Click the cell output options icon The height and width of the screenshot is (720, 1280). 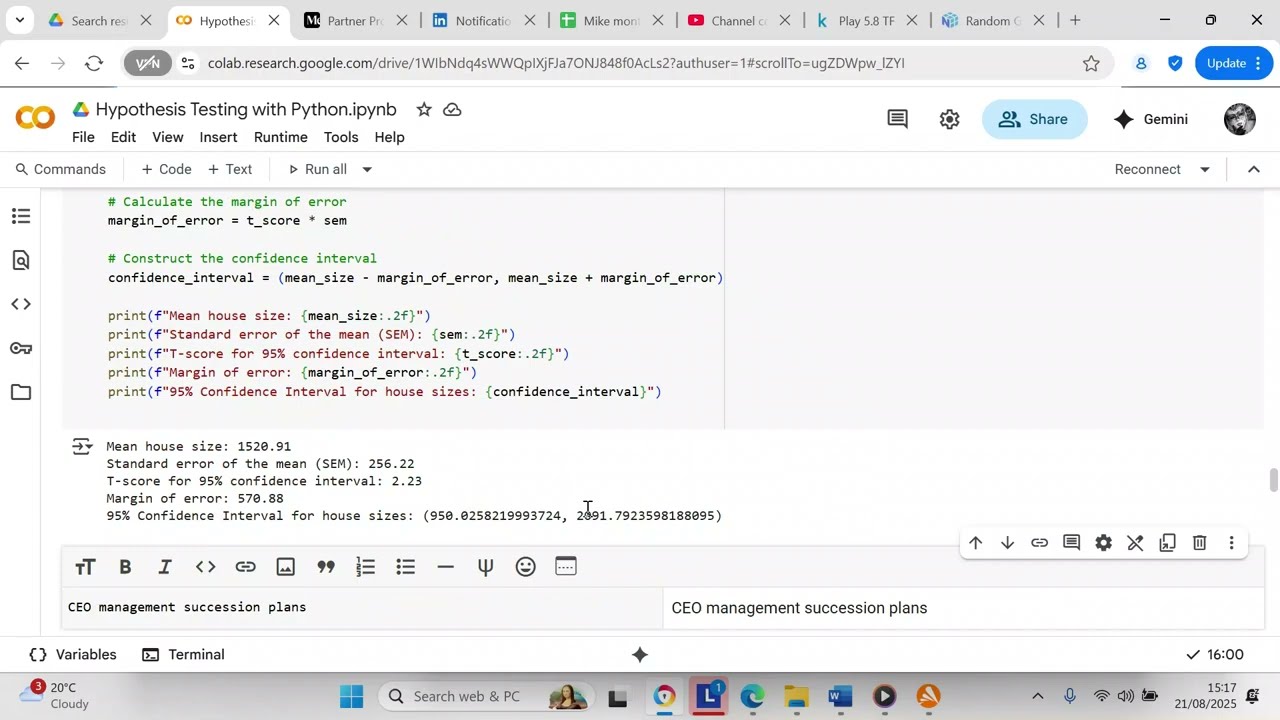[82, 447]
